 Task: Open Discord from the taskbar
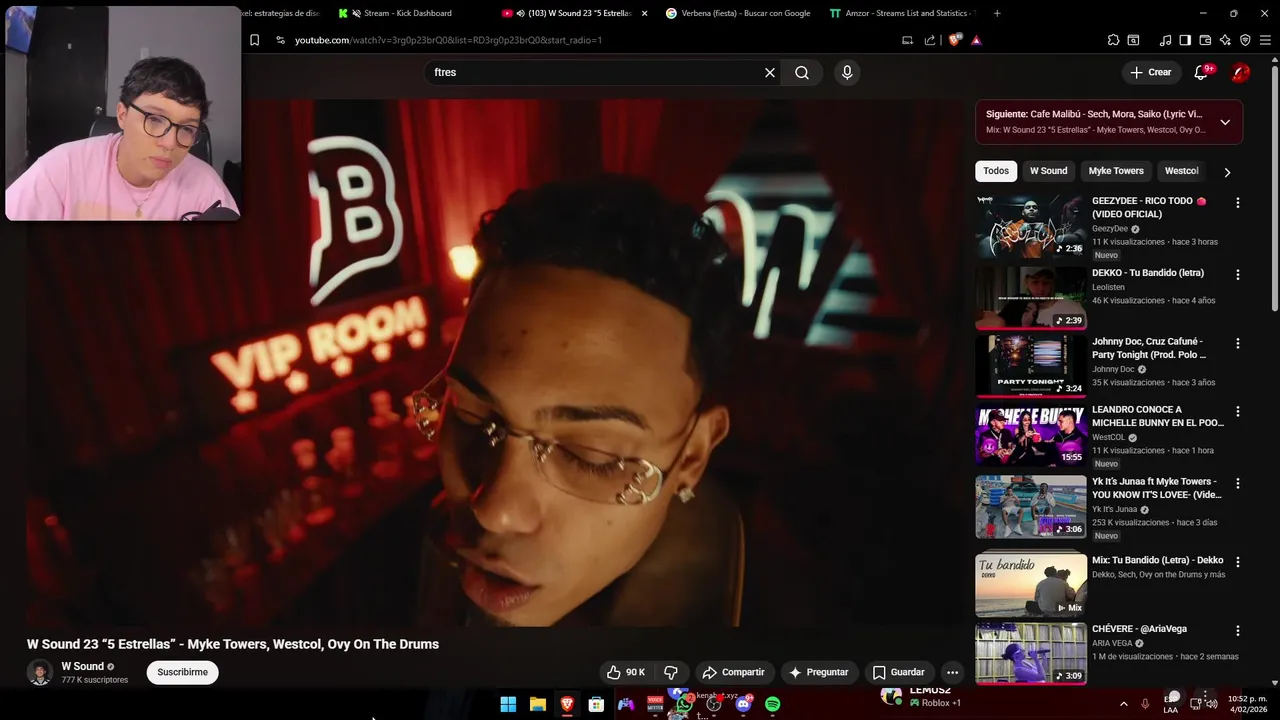pyautogui.click(x=743, y=704)
